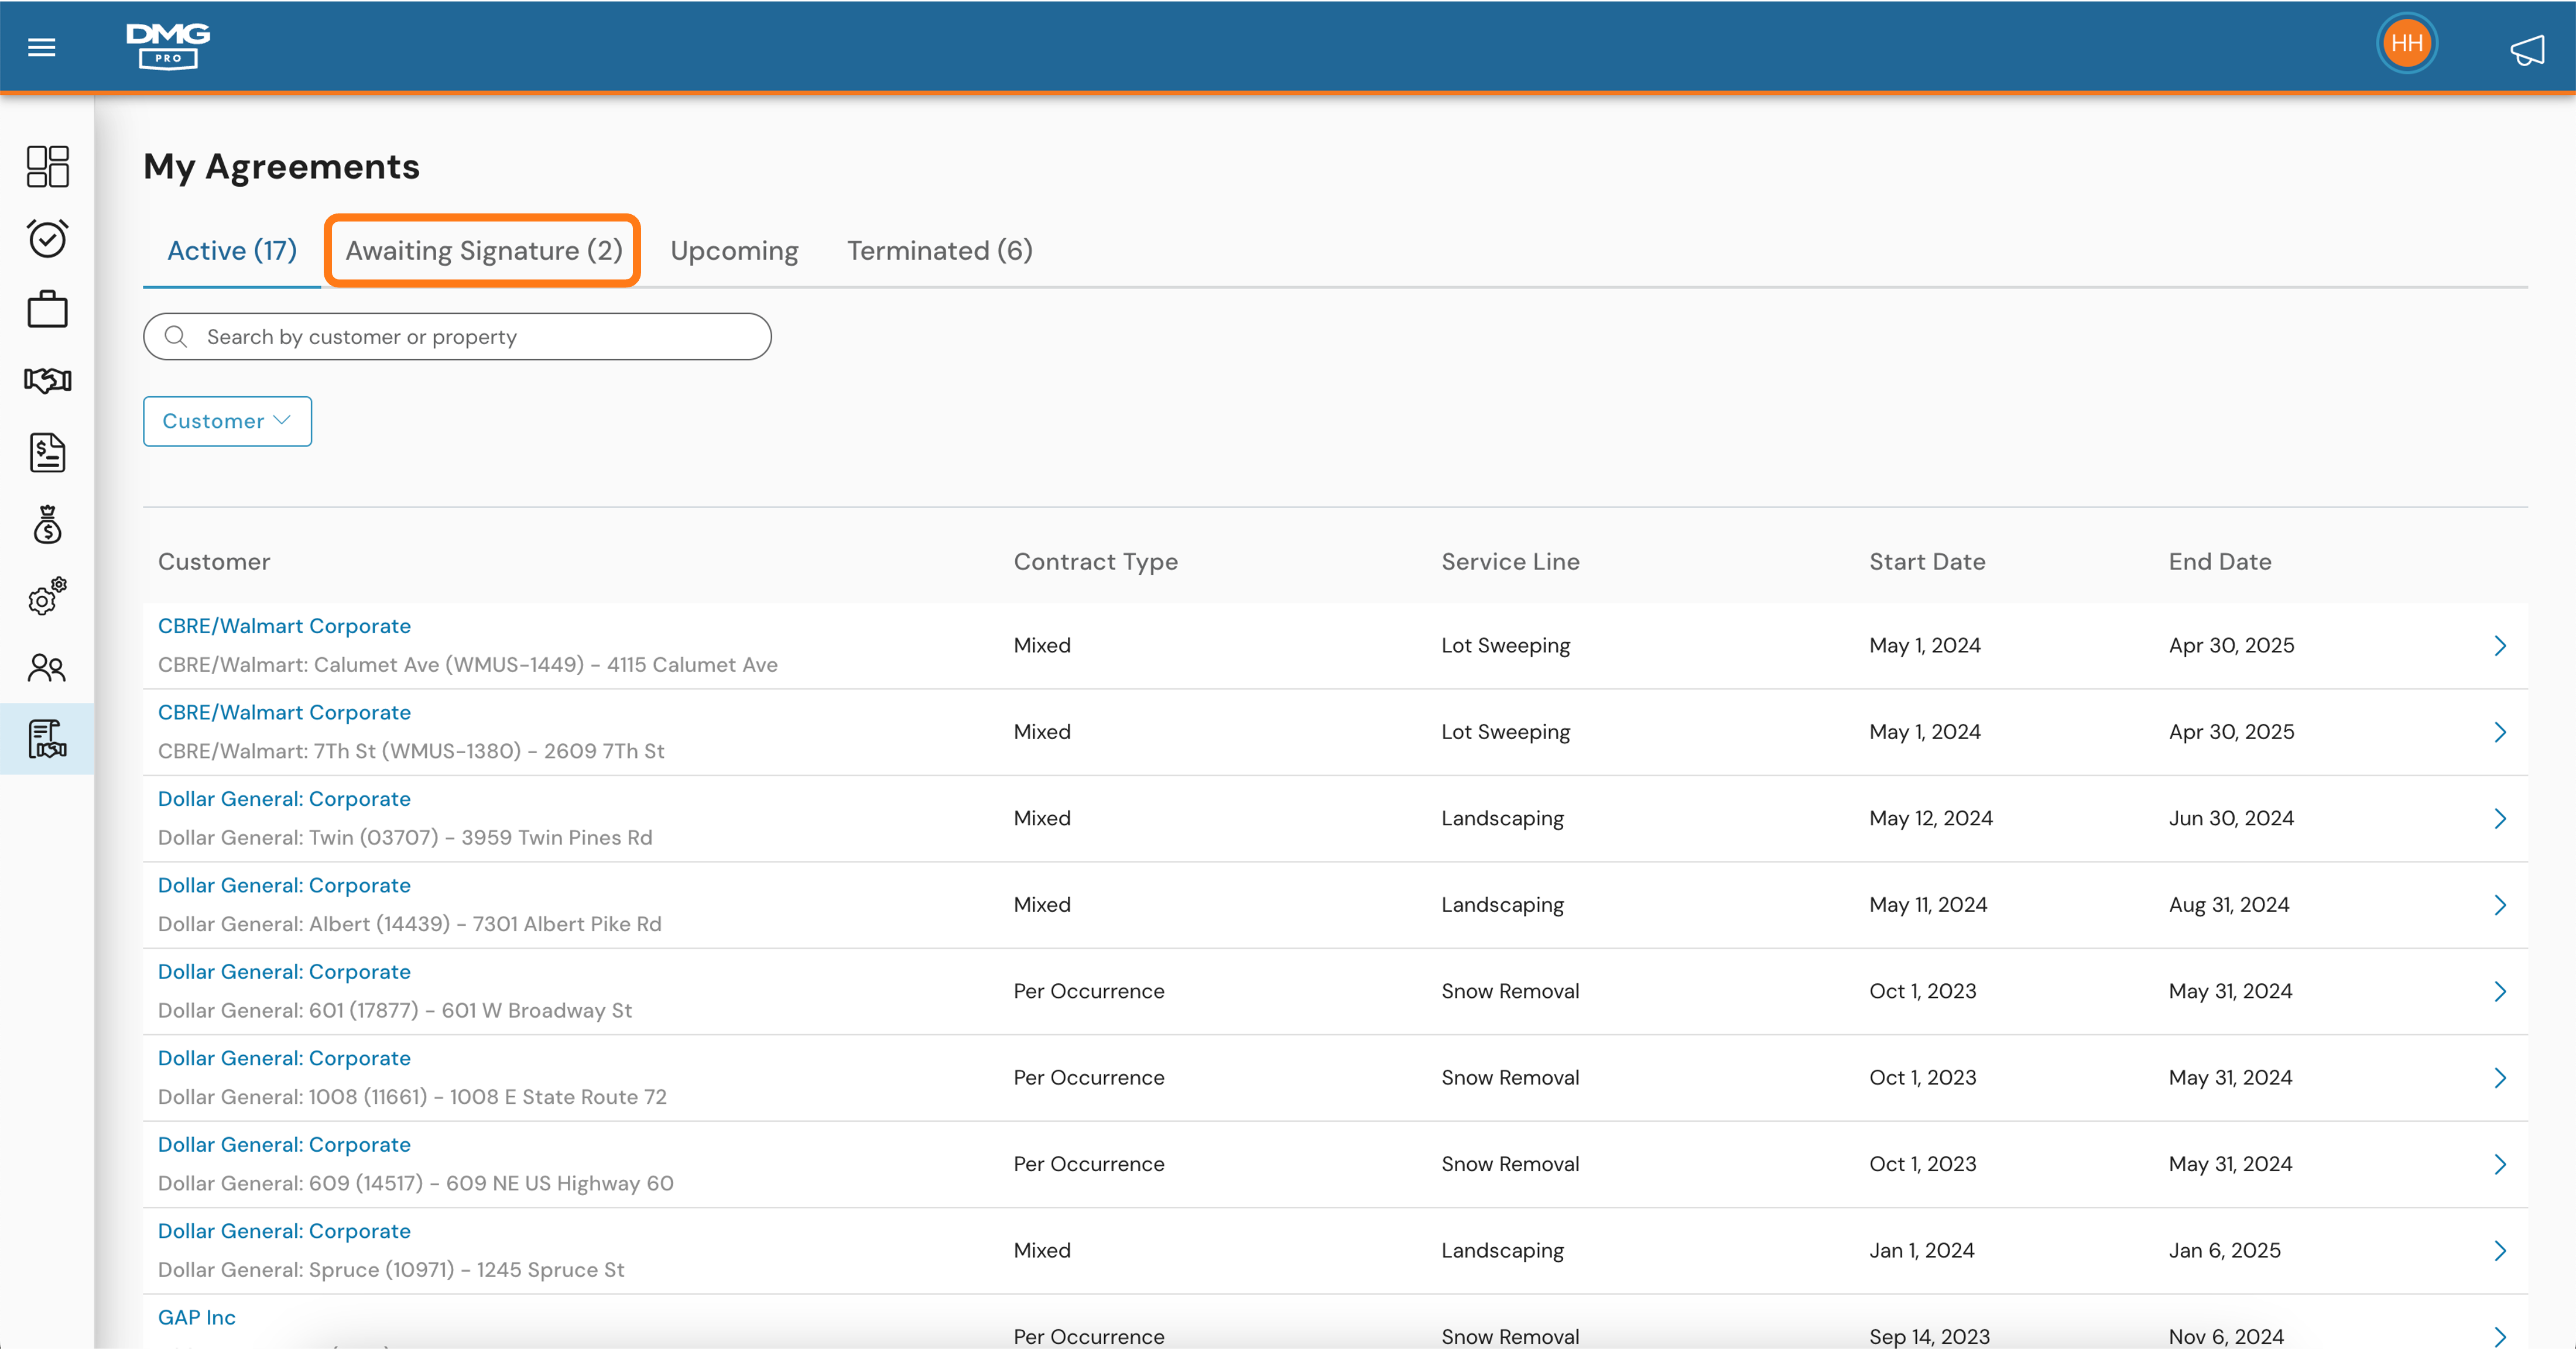The height and width of the screenshot is (1349, 2576).
Task: Open the 609 NE US Highway 60 row chevron
Action: (2500, 1164)
